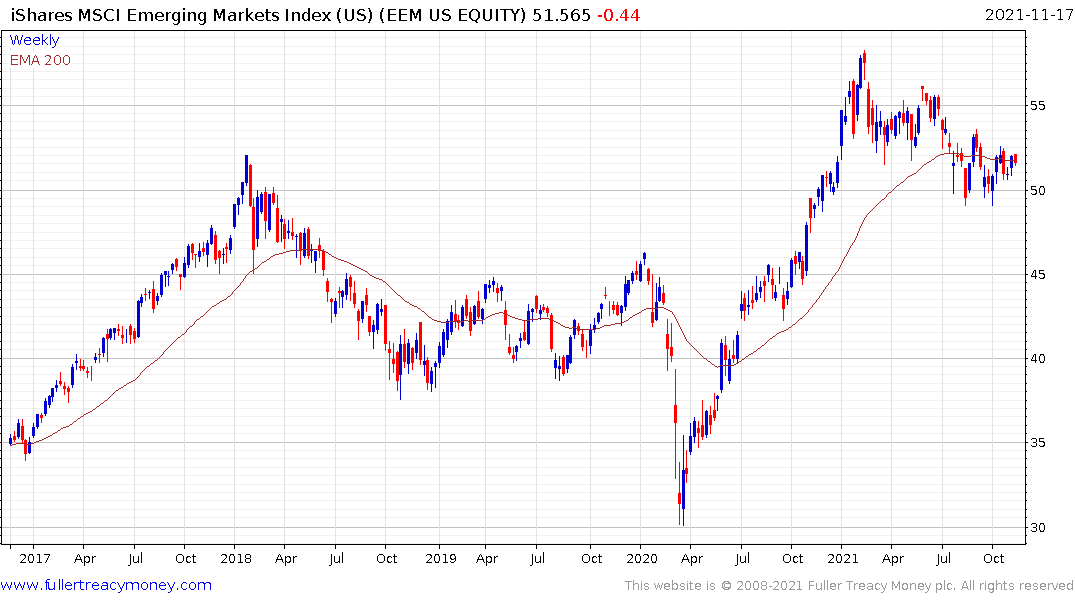Click the 2020 year label on time axis
Viewport: 1075px width, 600px height.
[642, 558]
